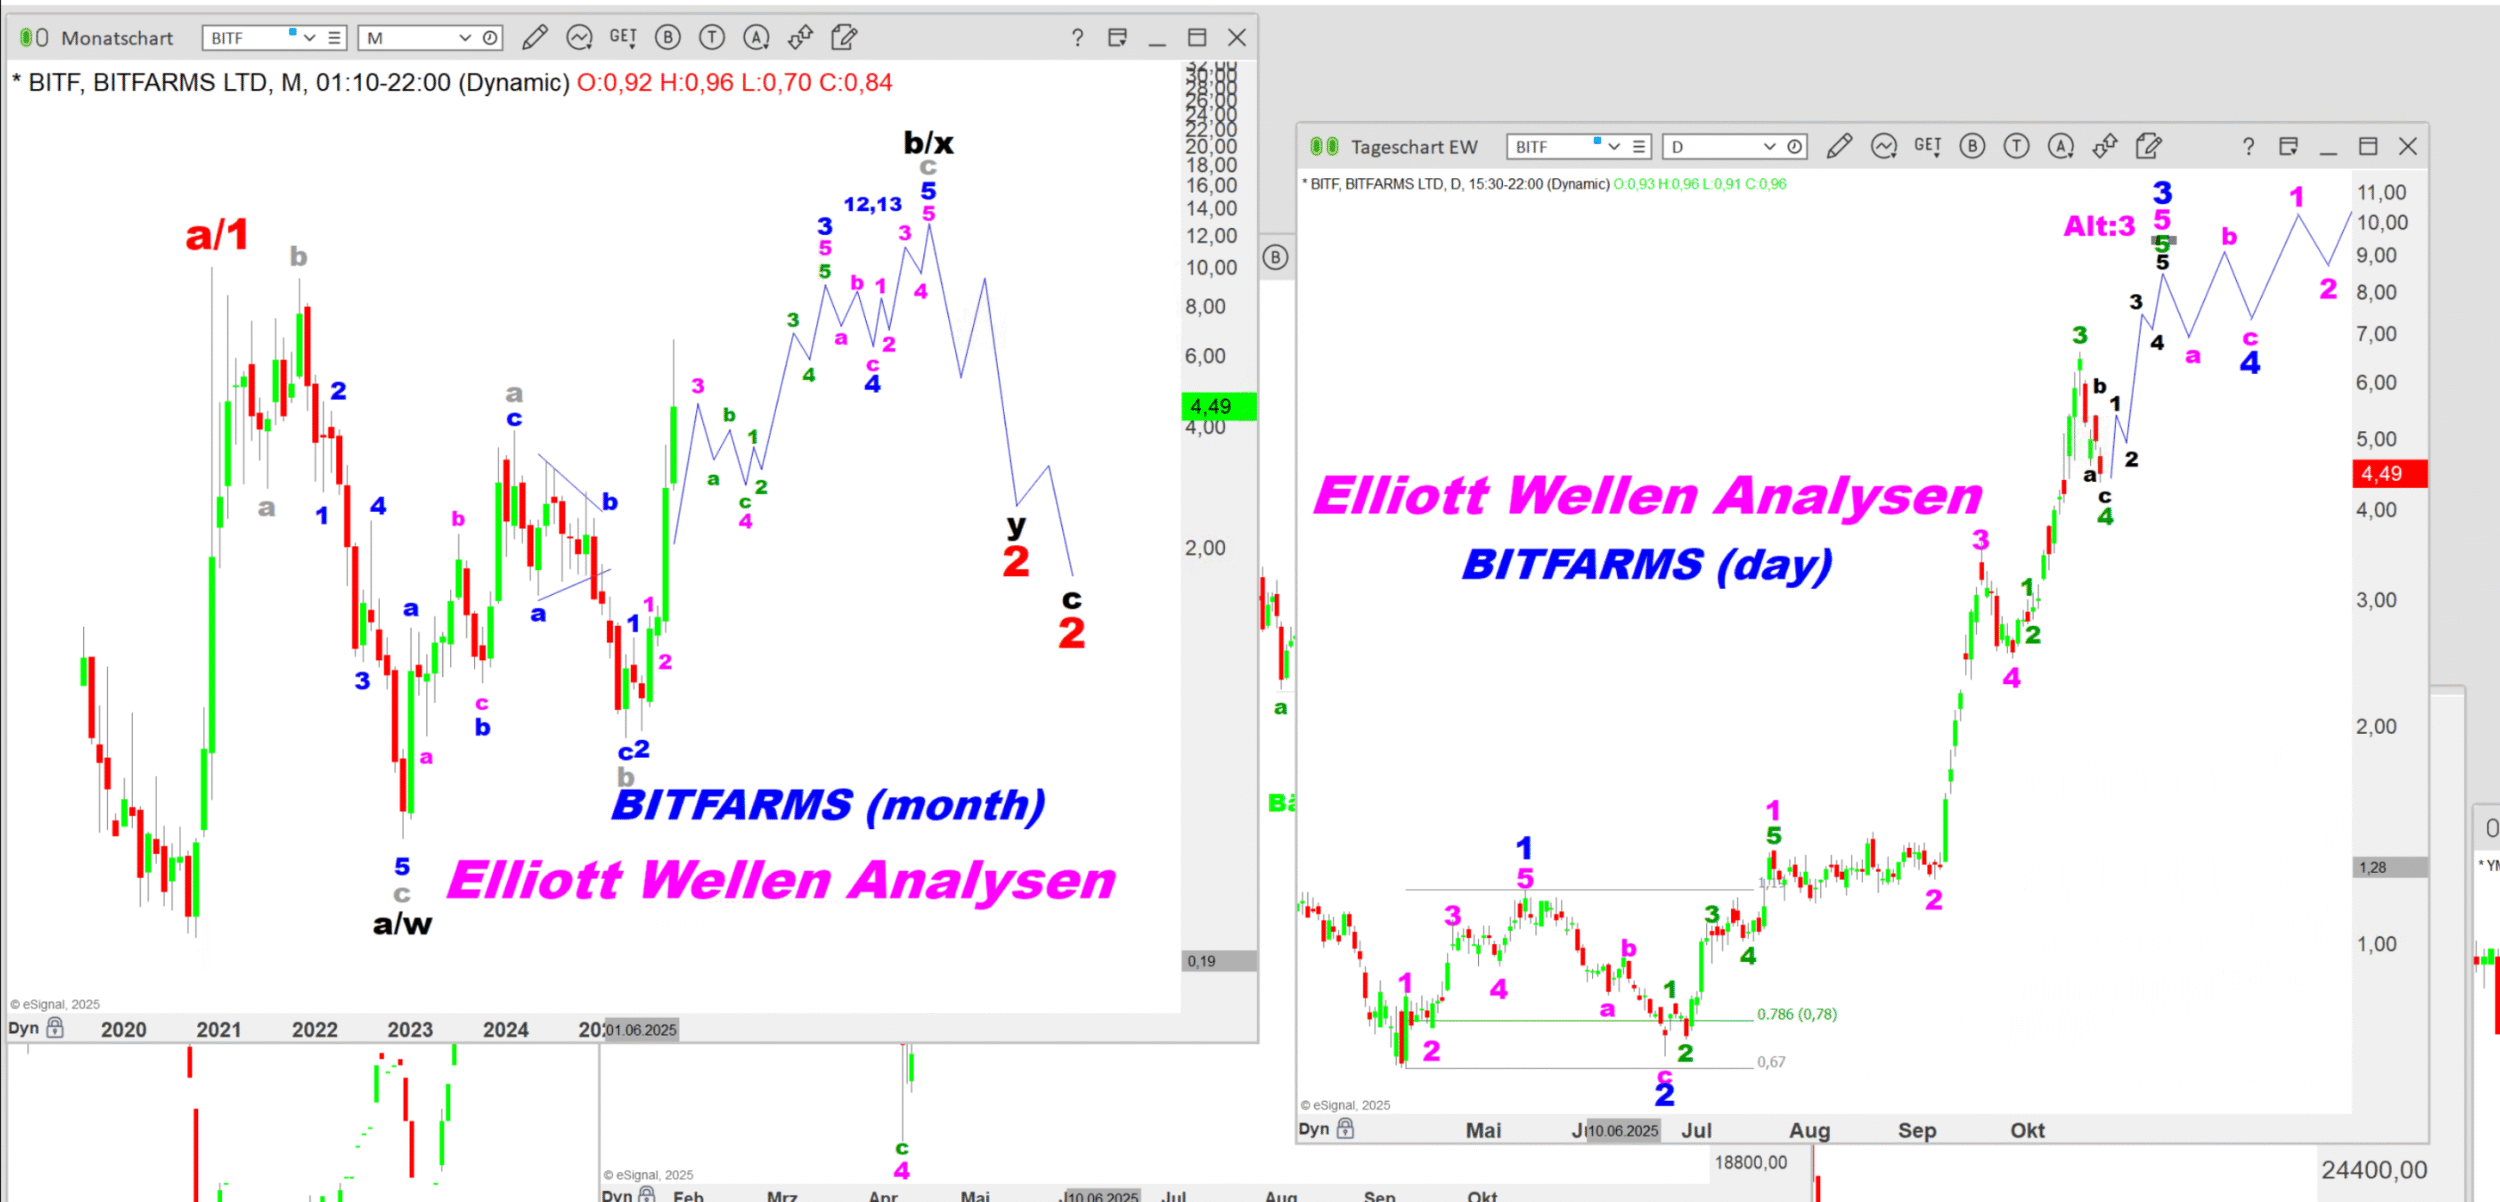Toggle the Dyn lock in Tageschart EW
The height and width of the screenshot is (1202, 2500).
point(1346,1129)
